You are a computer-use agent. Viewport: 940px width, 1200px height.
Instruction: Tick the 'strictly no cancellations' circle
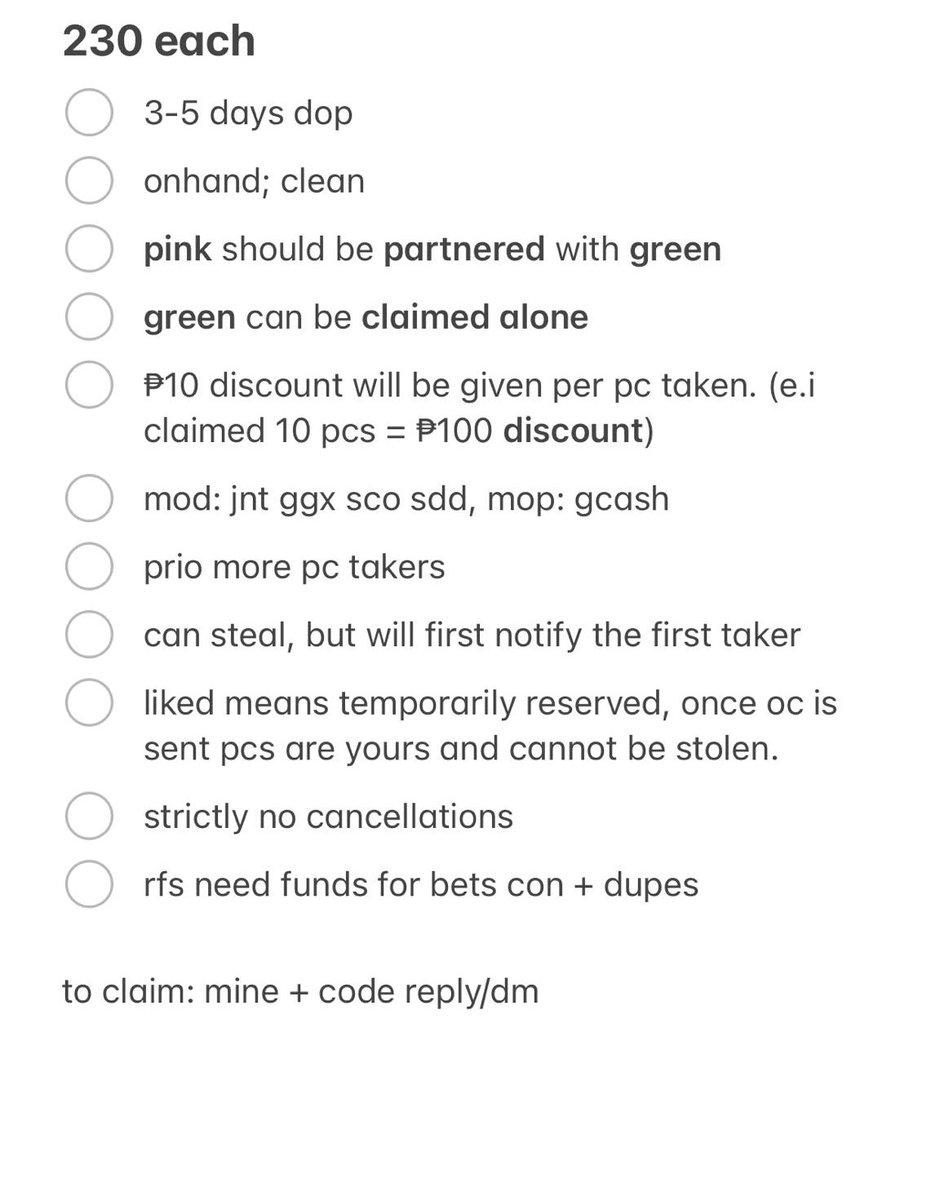point(88,816)
